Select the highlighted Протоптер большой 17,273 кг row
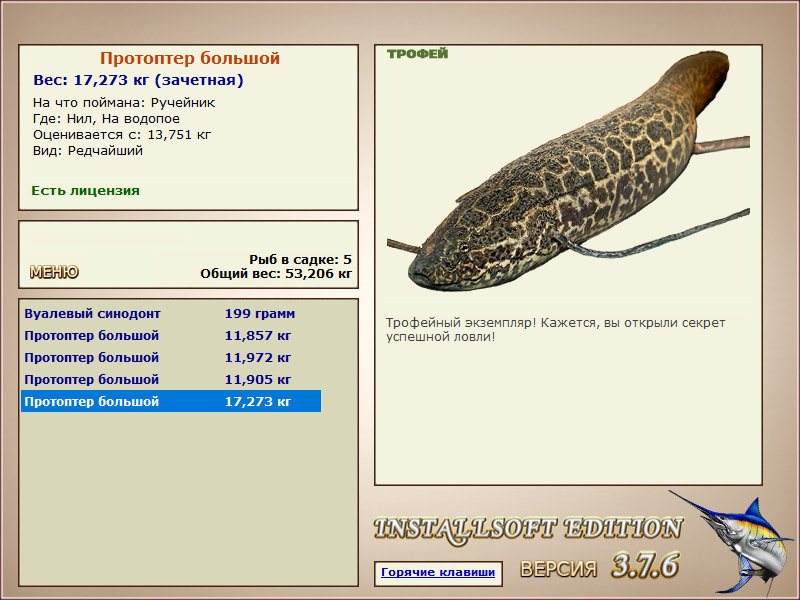The height and width of the screenshot is (600, 800). click(171, 402)
